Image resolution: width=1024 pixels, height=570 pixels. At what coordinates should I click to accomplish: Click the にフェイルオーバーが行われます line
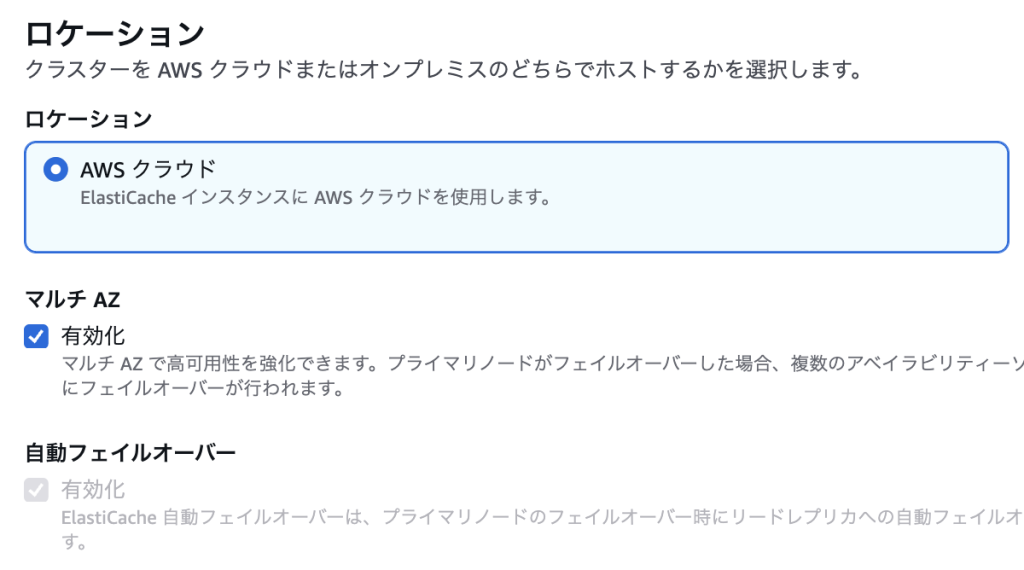203,388
